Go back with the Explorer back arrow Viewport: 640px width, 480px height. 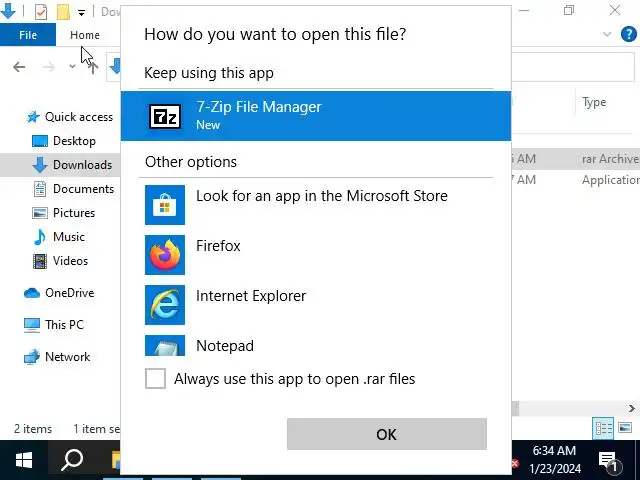[x=19, y=67]
